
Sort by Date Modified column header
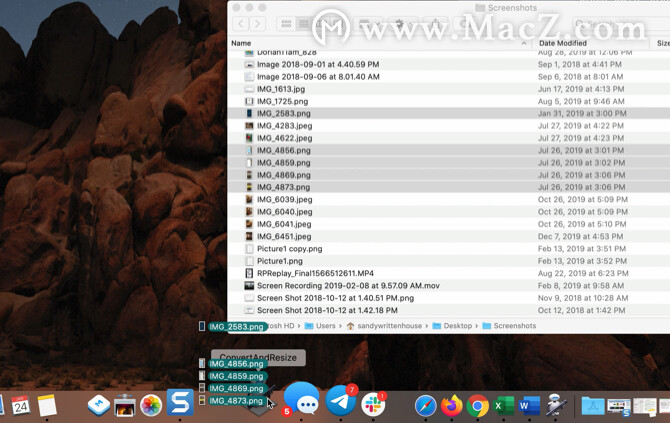click(x=562, y=43)
